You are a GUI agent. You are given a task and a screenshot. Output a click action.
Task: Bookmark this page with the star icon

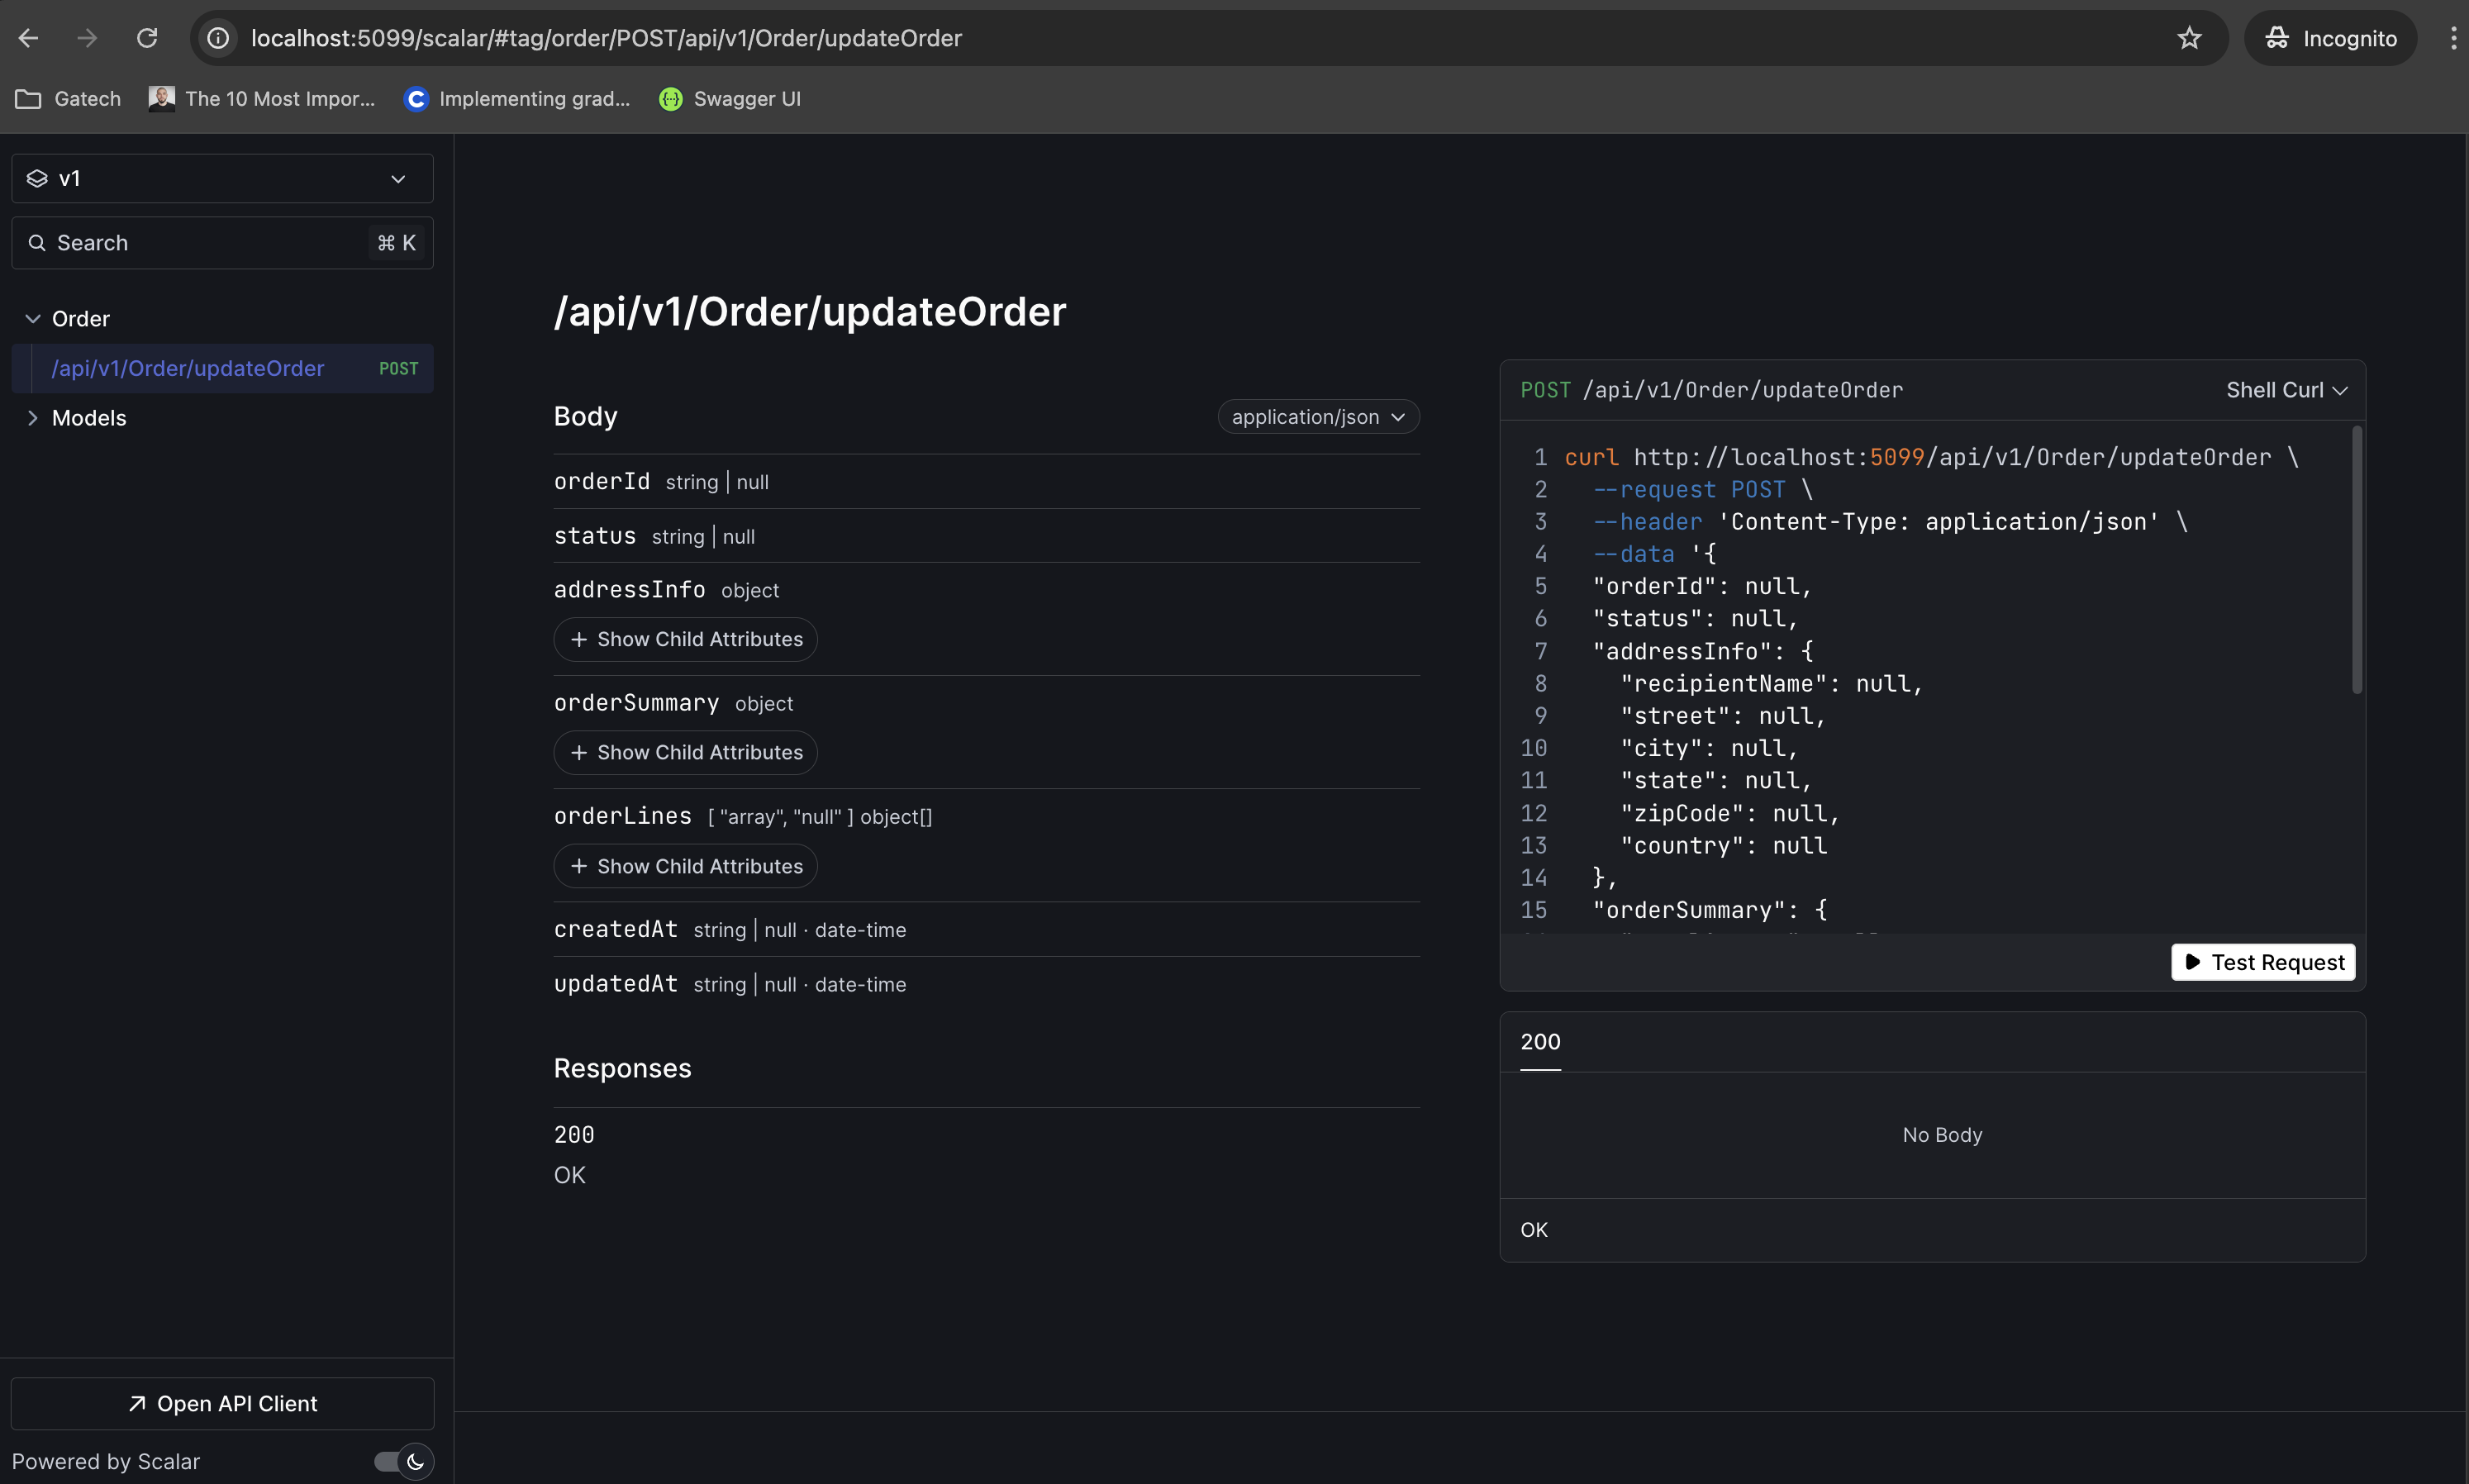pyautogui.click(x=2189, y=38)
